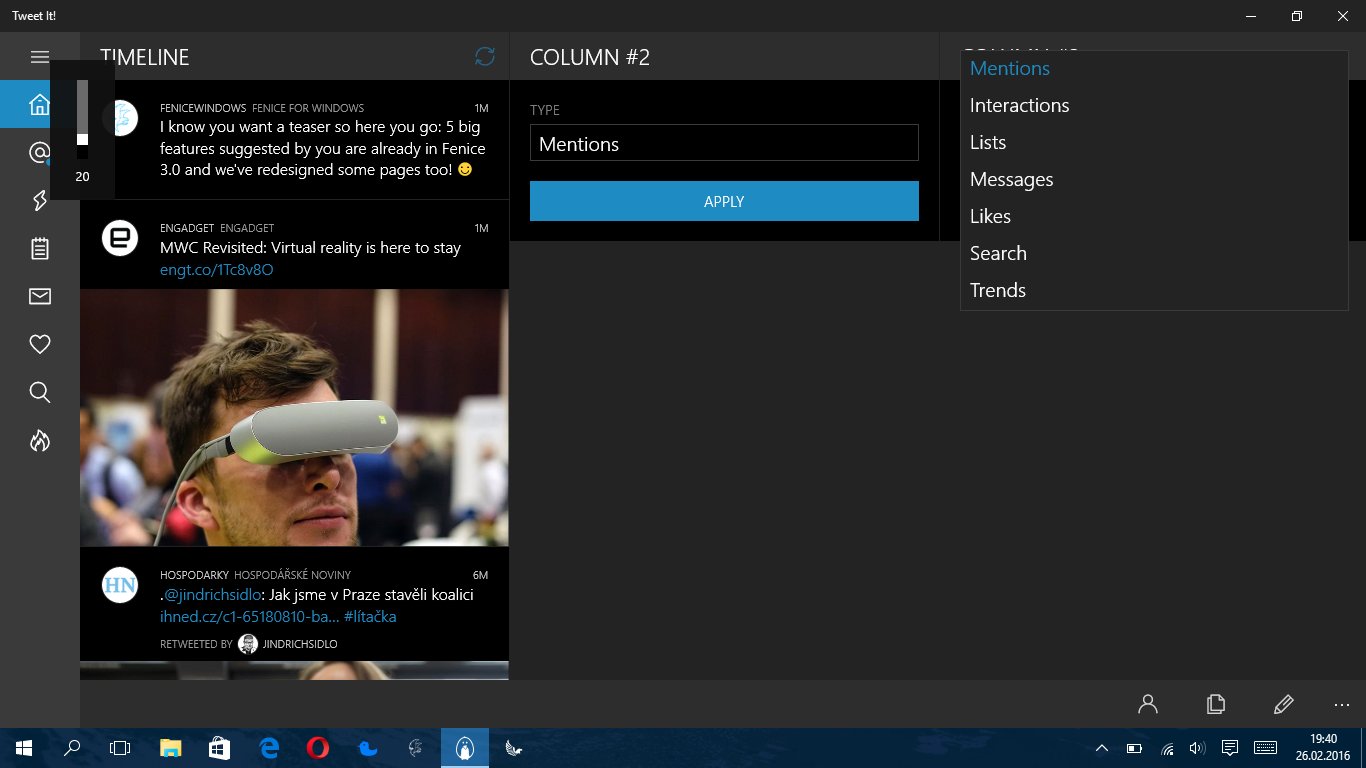The height and width of the screenshot is (768, 1366).
Task: Select Interactions in the dropdown list
Action: coord(1154,106)
